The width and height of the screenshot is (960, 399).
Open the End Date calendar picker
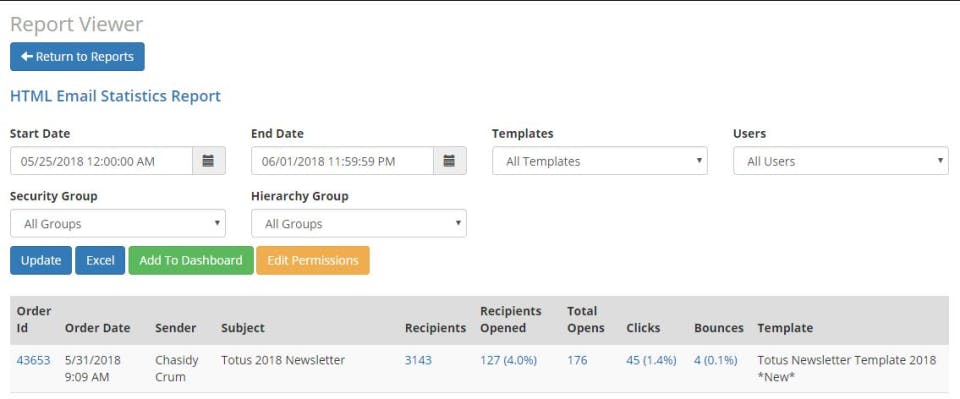tap(449, 161)
